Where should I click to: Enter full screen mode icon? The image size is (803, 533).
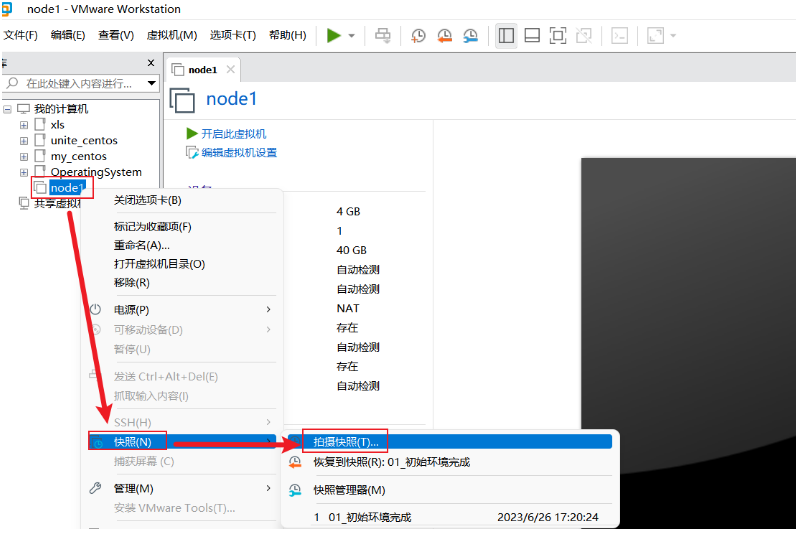click(x=558, y=35)
